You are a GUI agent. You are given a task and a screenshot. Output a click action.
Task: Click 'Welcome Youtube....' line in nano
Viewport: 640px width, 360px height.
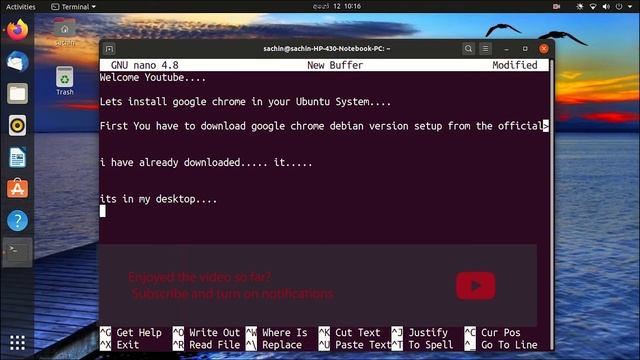coord(153,78)
